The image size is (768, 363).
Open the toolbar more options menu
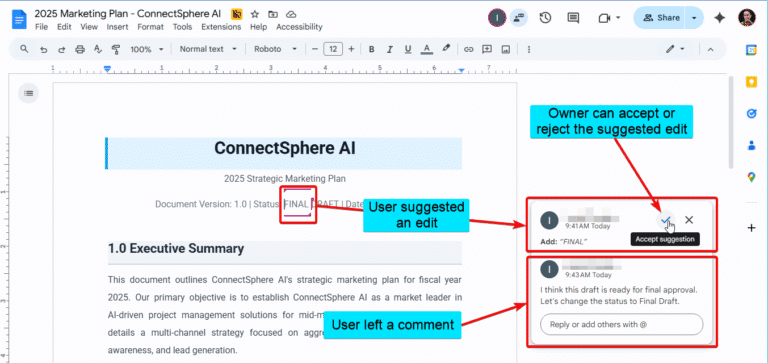[528, 49]
